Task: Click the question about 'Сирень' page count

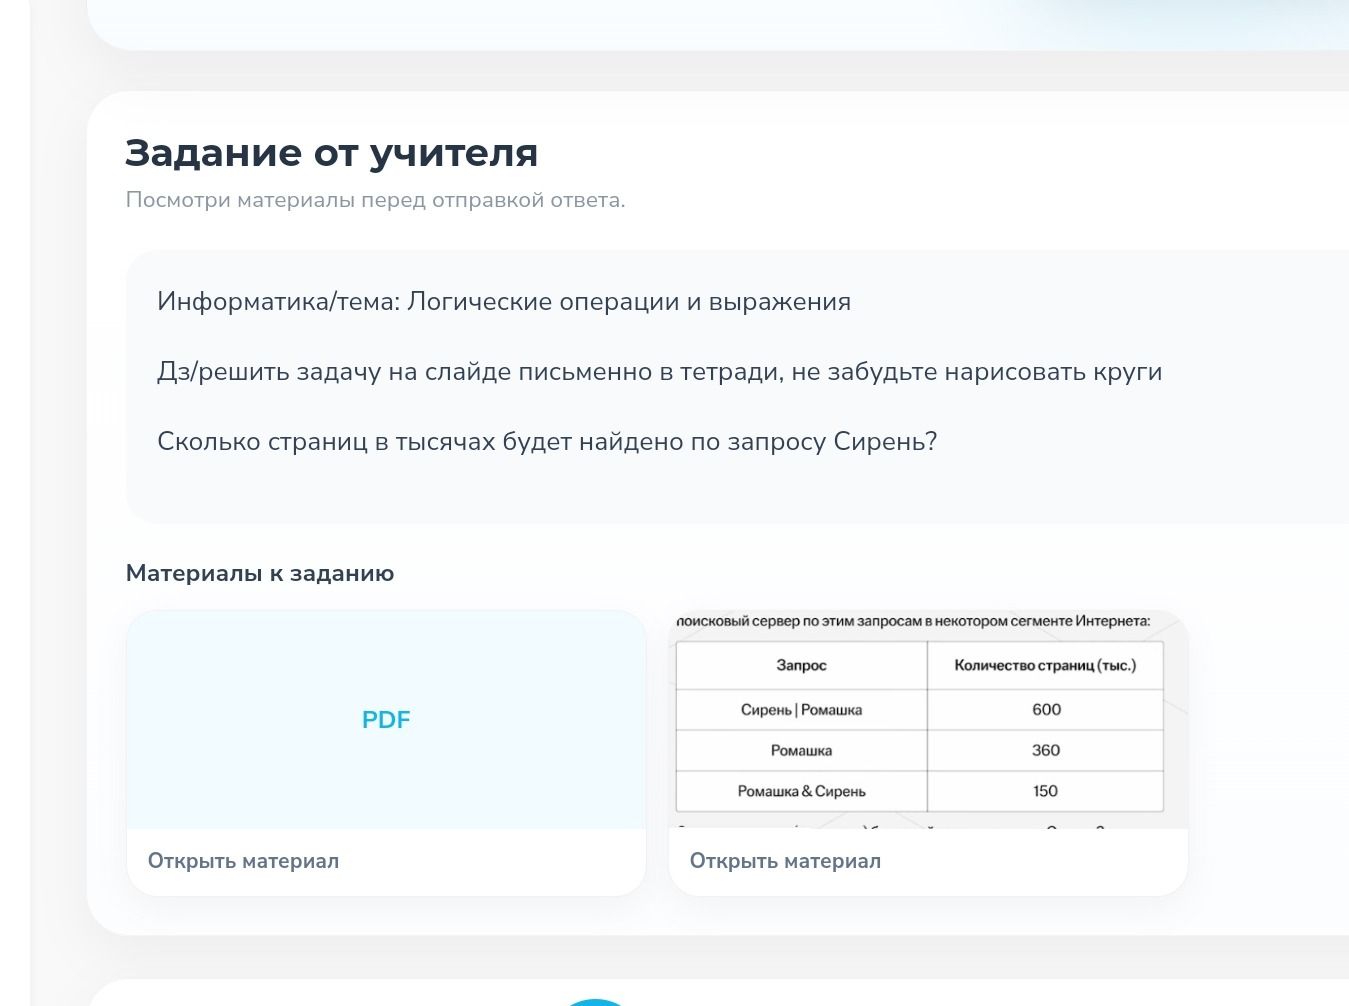Action: 547,442
